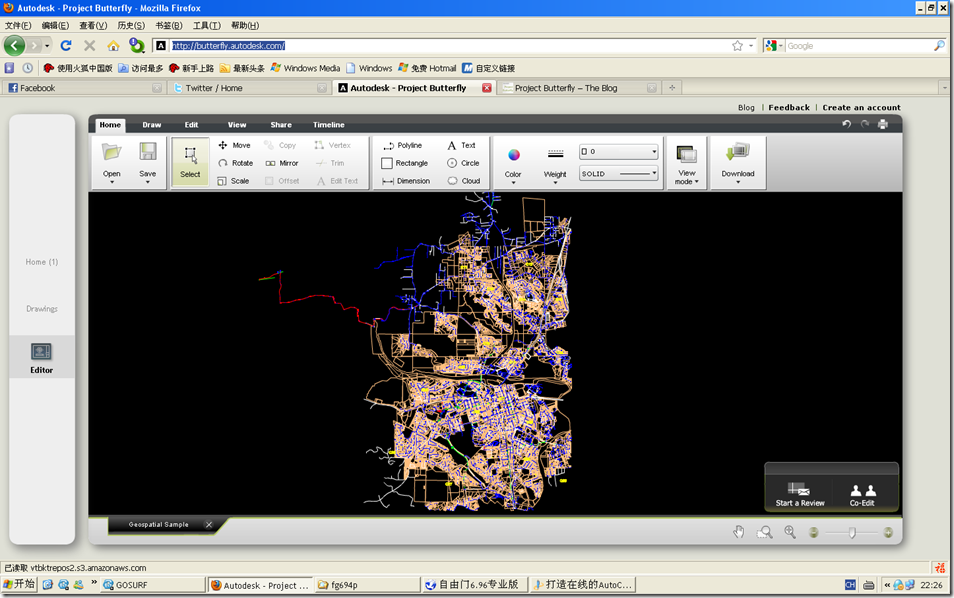Activate the Select tool

(190, 162)
